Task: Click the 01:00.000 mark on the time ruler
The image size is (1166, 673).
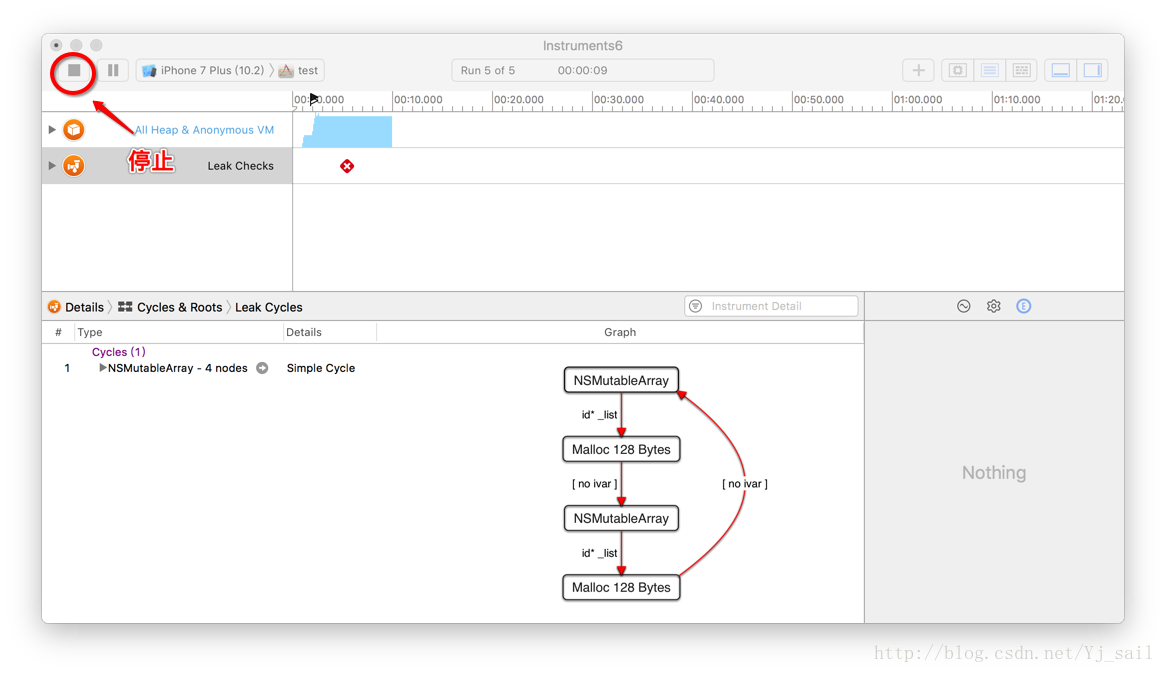Action: (x=918, y=100)
